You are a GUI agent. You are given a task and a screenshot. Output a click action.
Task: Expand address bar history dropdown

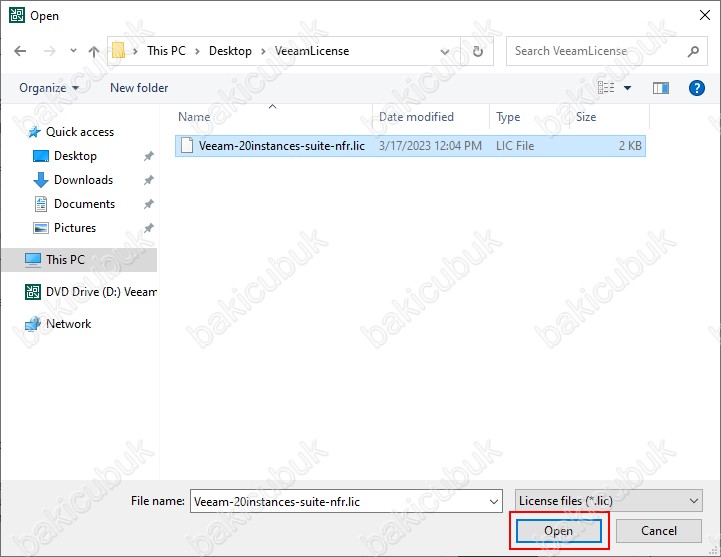click(x=445, y=52)
